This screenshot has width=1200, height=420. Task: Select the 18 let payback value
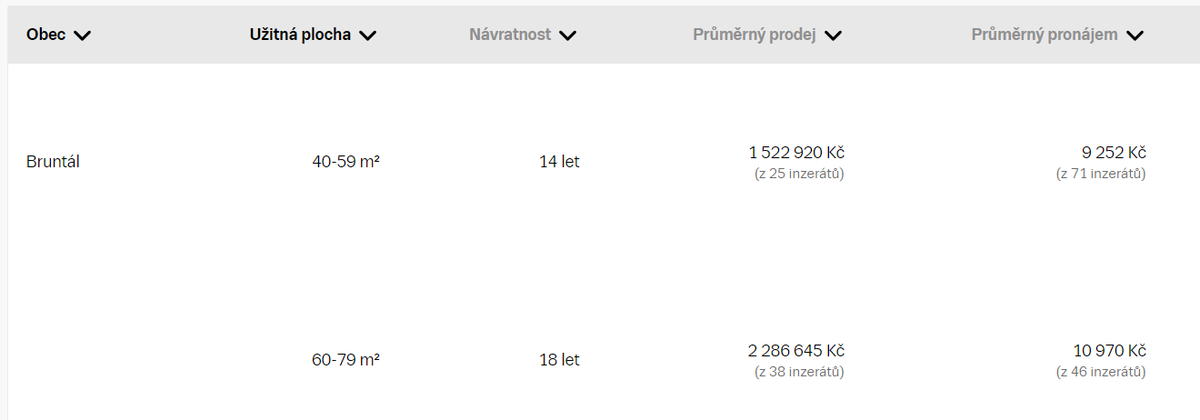click(x=559, y=359)
